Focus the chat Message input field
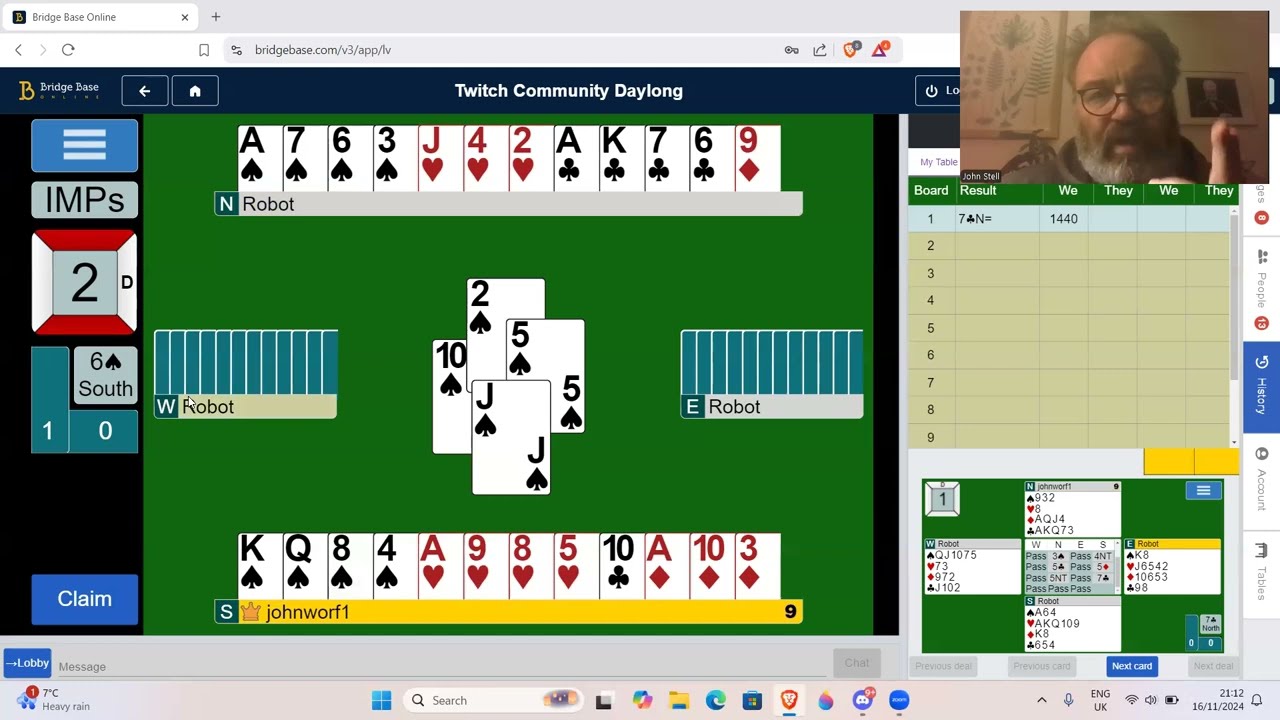The width and height of the screenshot is (1280, 720). click(440, 666)
